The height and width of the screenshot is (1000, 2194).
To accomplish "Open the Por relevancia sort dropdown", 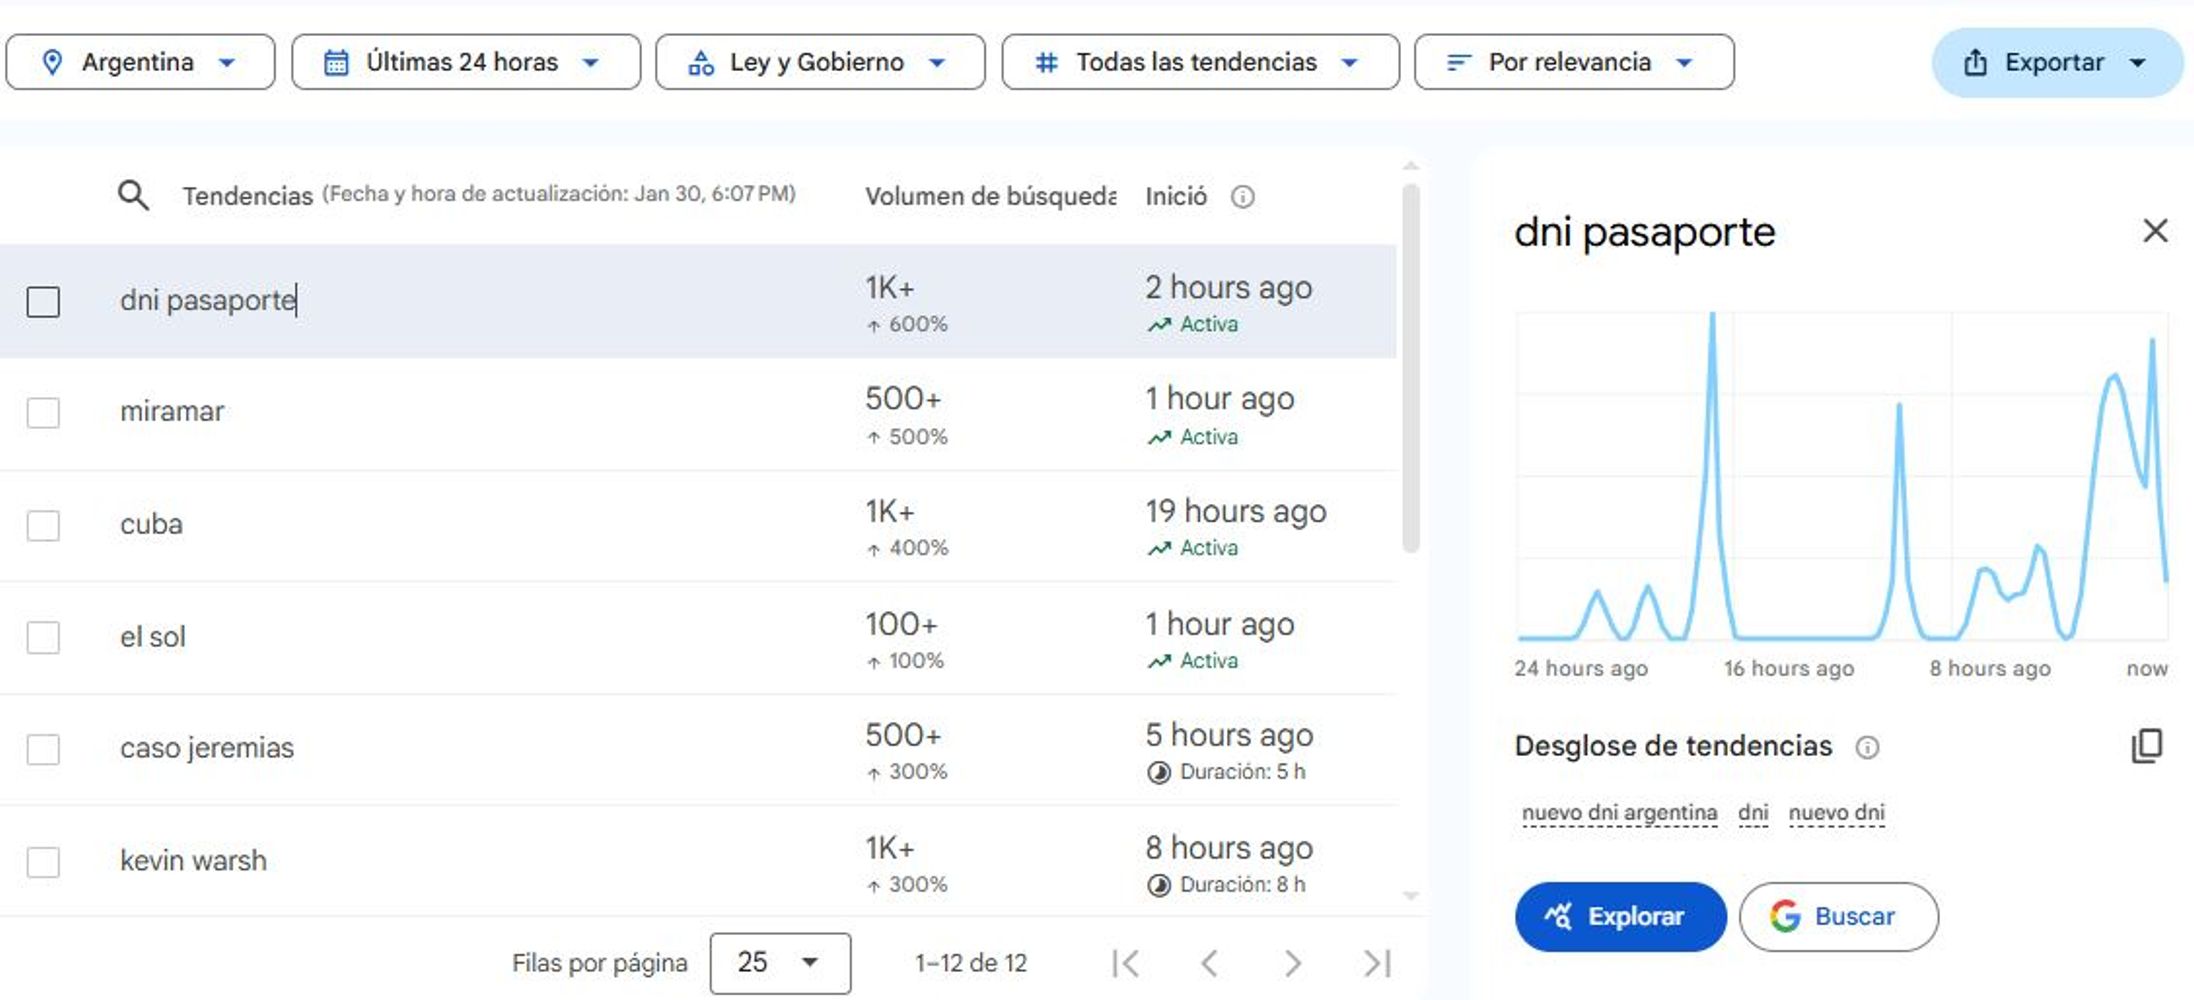I will point(1574,62).
